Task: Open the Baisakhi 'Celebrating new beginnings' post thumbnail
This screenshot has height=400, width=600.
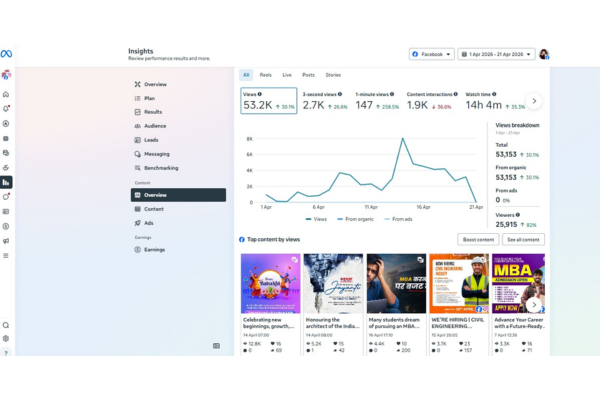Action: tap(271, 284)
